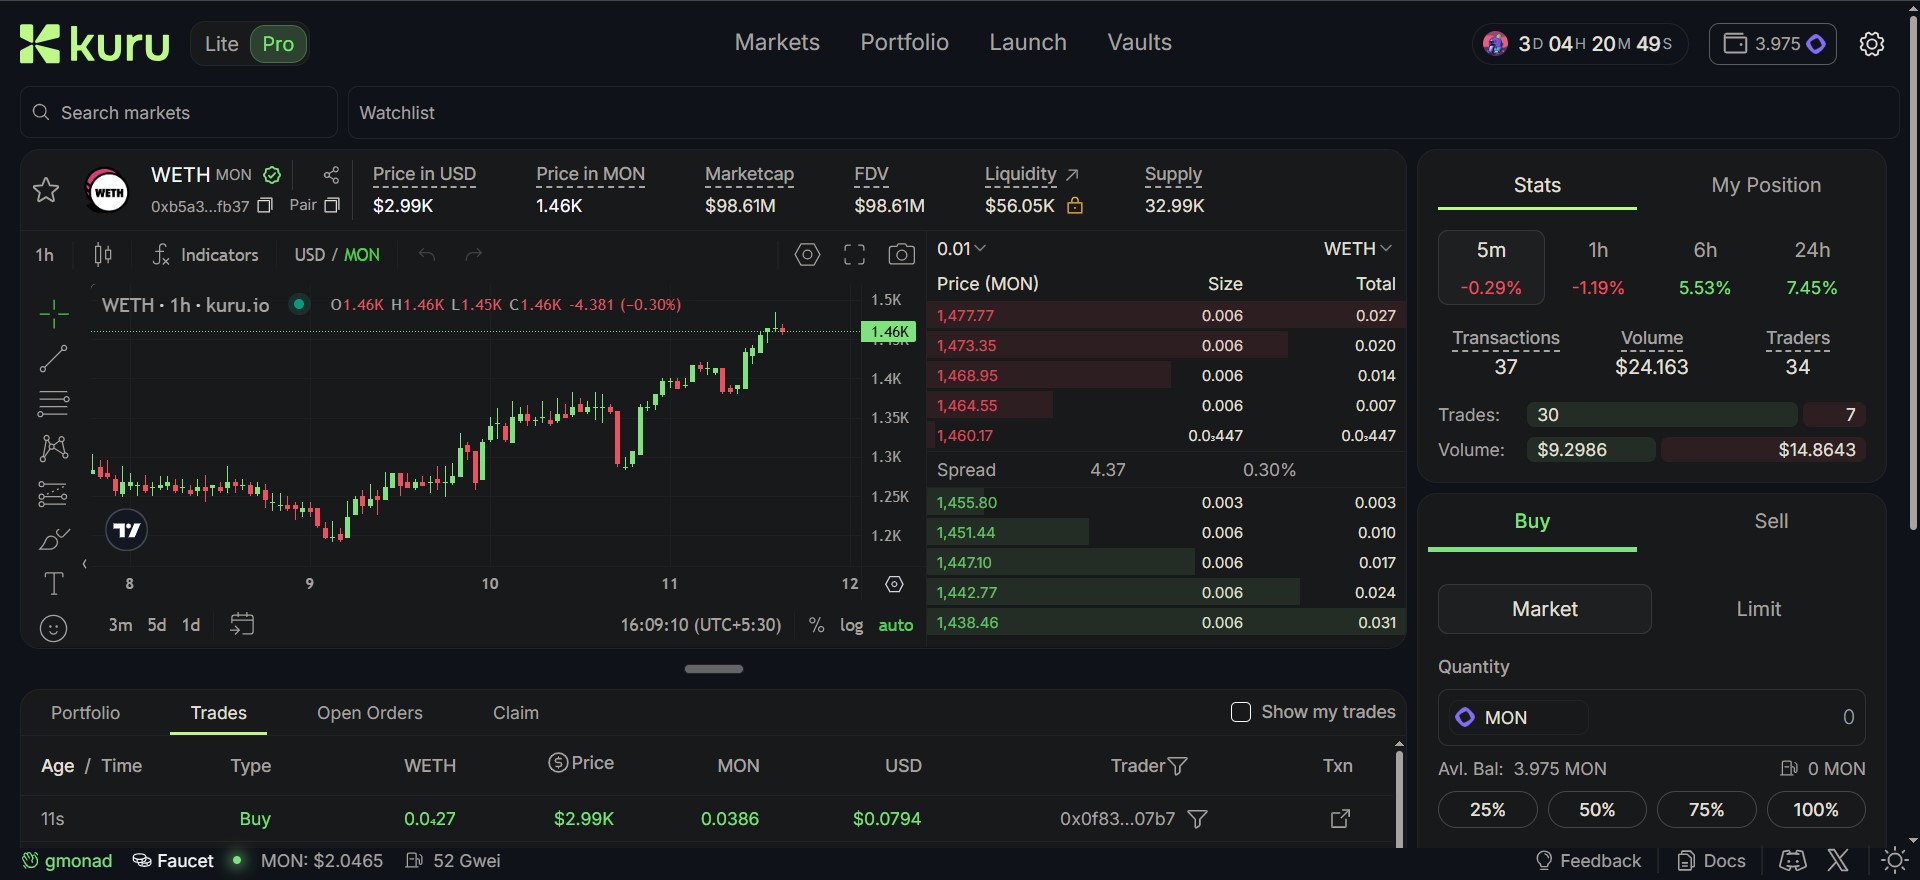This screenshot has width=1920, height=880.
Task: Switch to Sell tab
Action: point(1771,521)
